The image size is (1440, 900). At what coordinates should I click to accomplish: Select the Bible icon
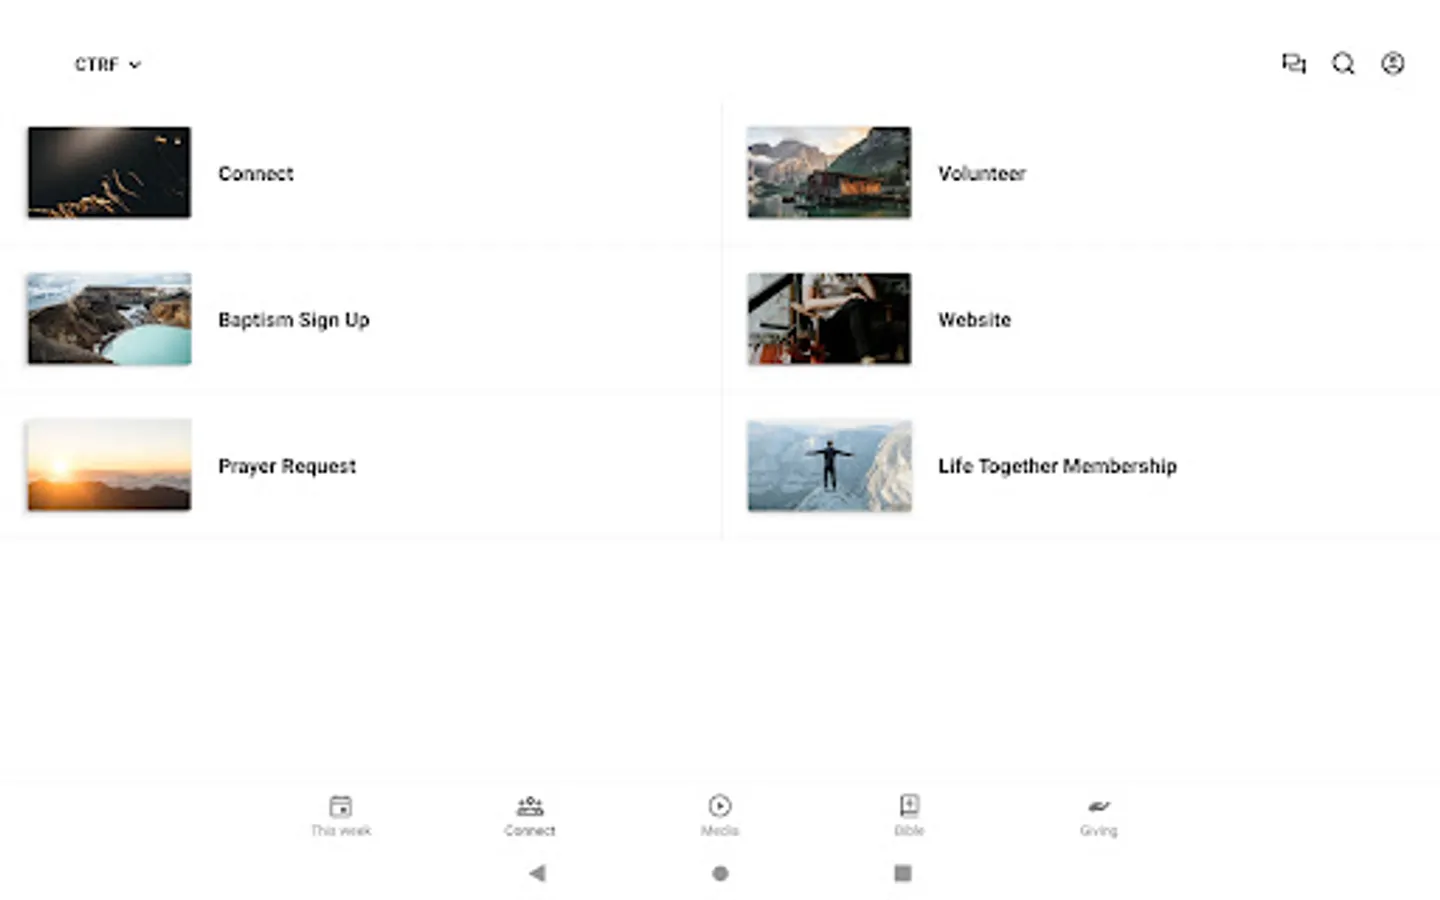tap(908, 805)
